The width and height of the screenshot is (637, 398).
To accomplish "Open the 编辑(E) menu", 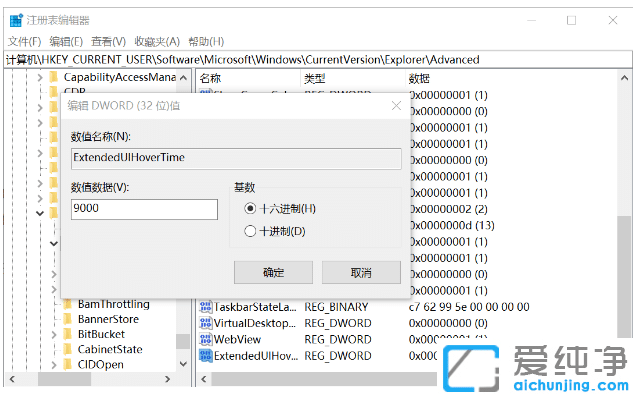I will [x=66, y=41].
